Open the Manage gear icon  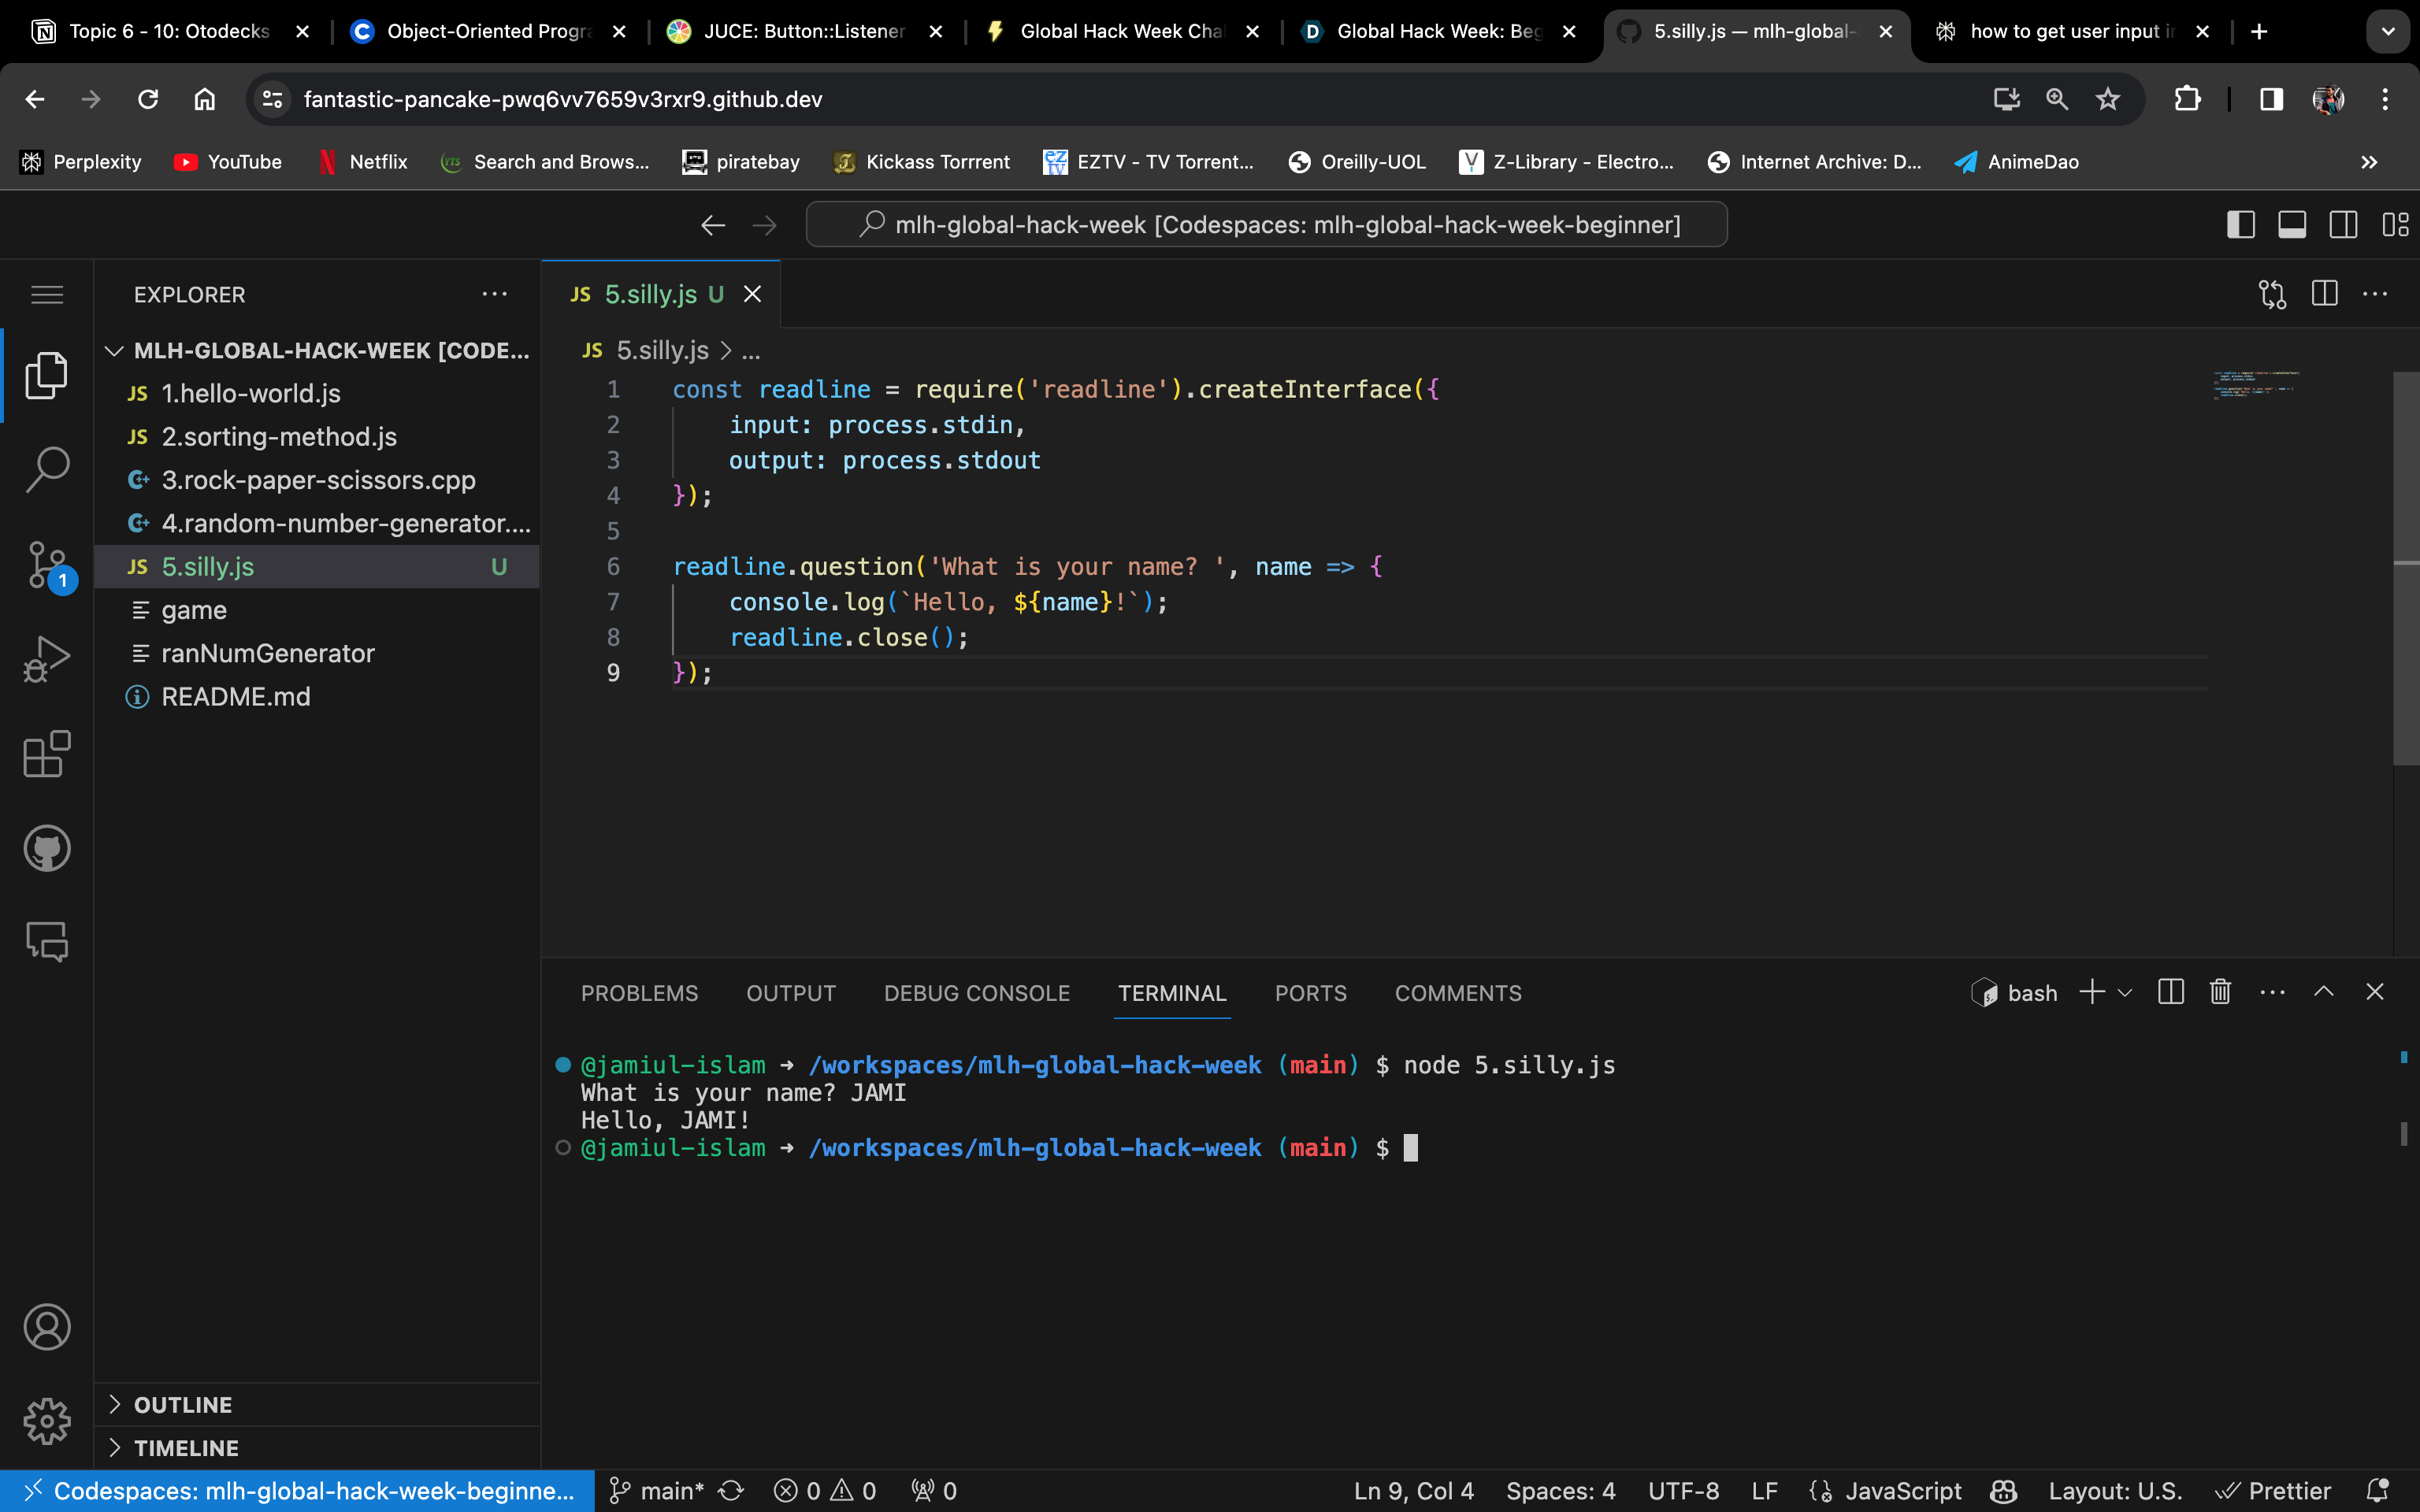point(46,1421)
